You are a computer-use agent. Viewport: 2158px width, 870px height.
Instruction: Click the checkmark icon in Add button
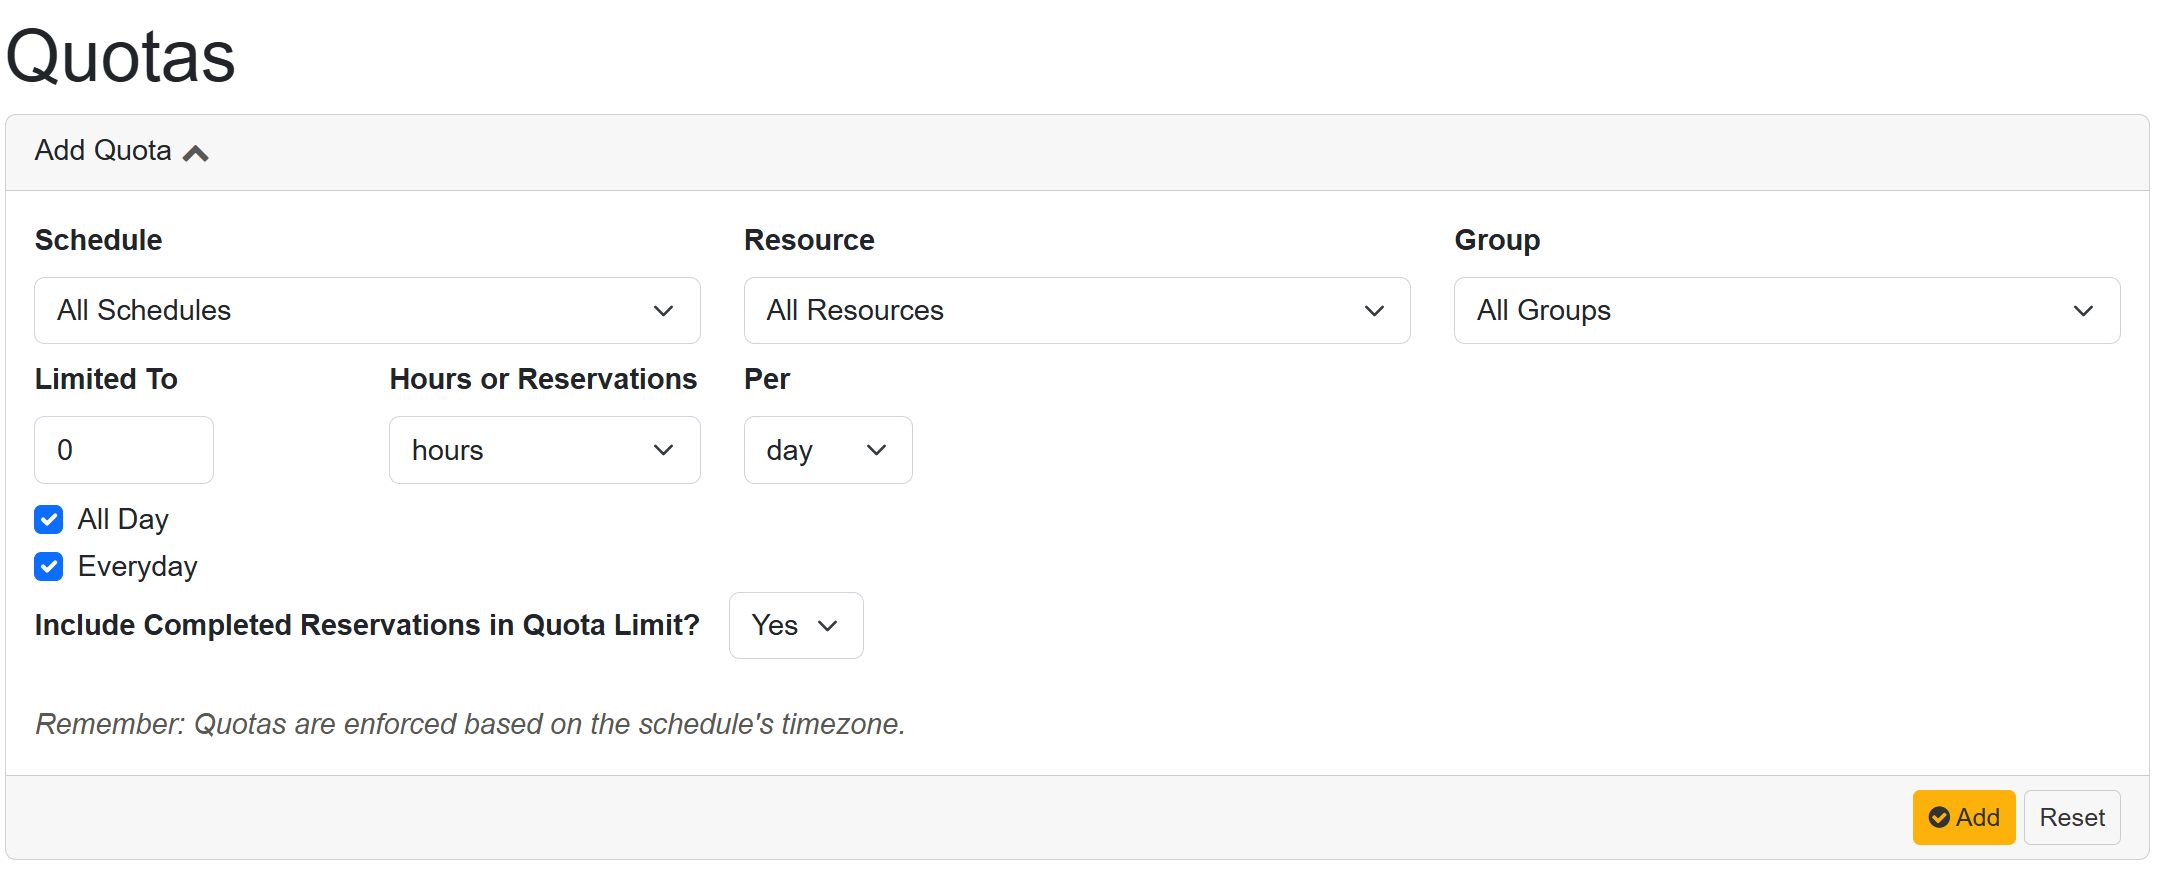[x=1938, y=818]
